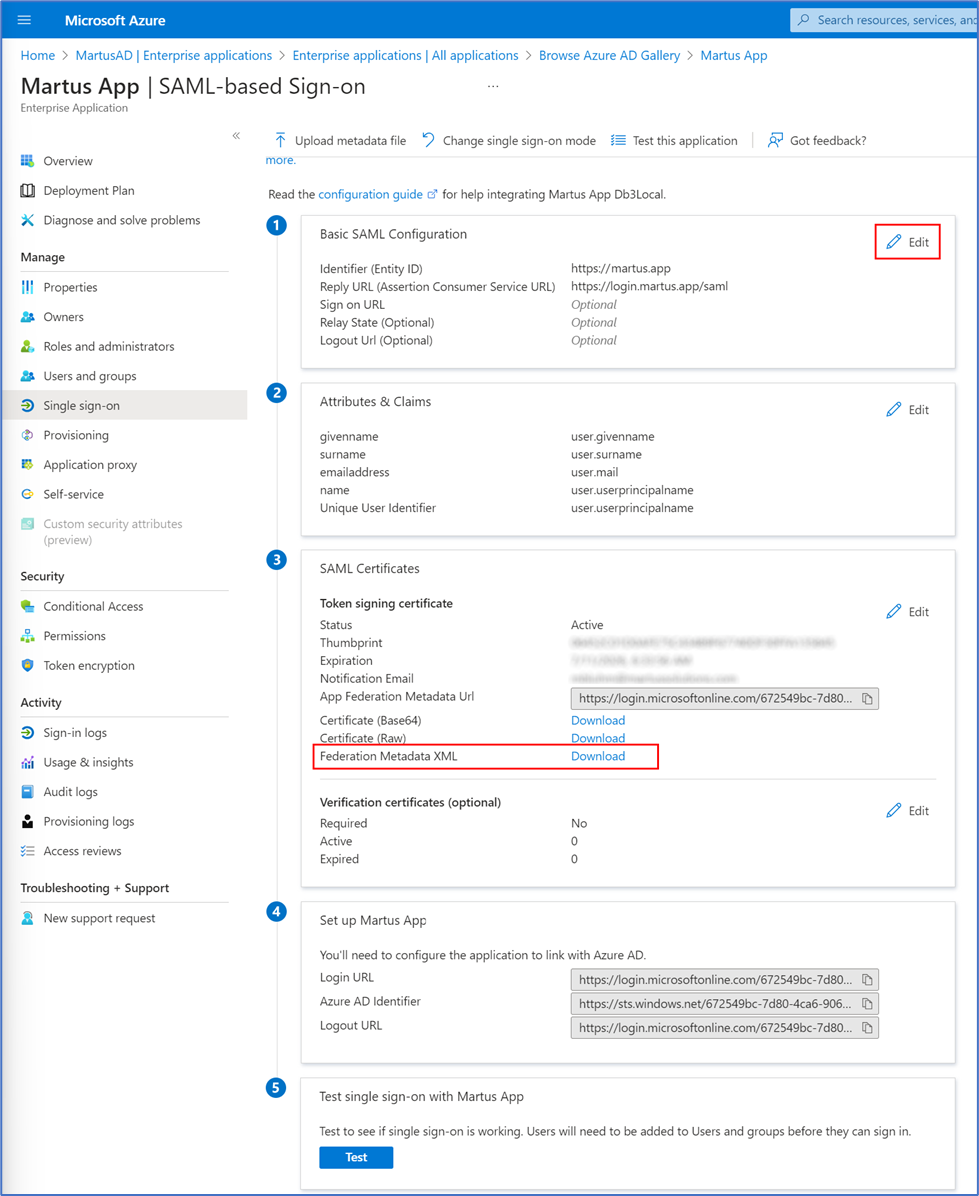This screenshot has width=979, height=1196.
Task: Click the New support request icon
Action: point(27,918)
